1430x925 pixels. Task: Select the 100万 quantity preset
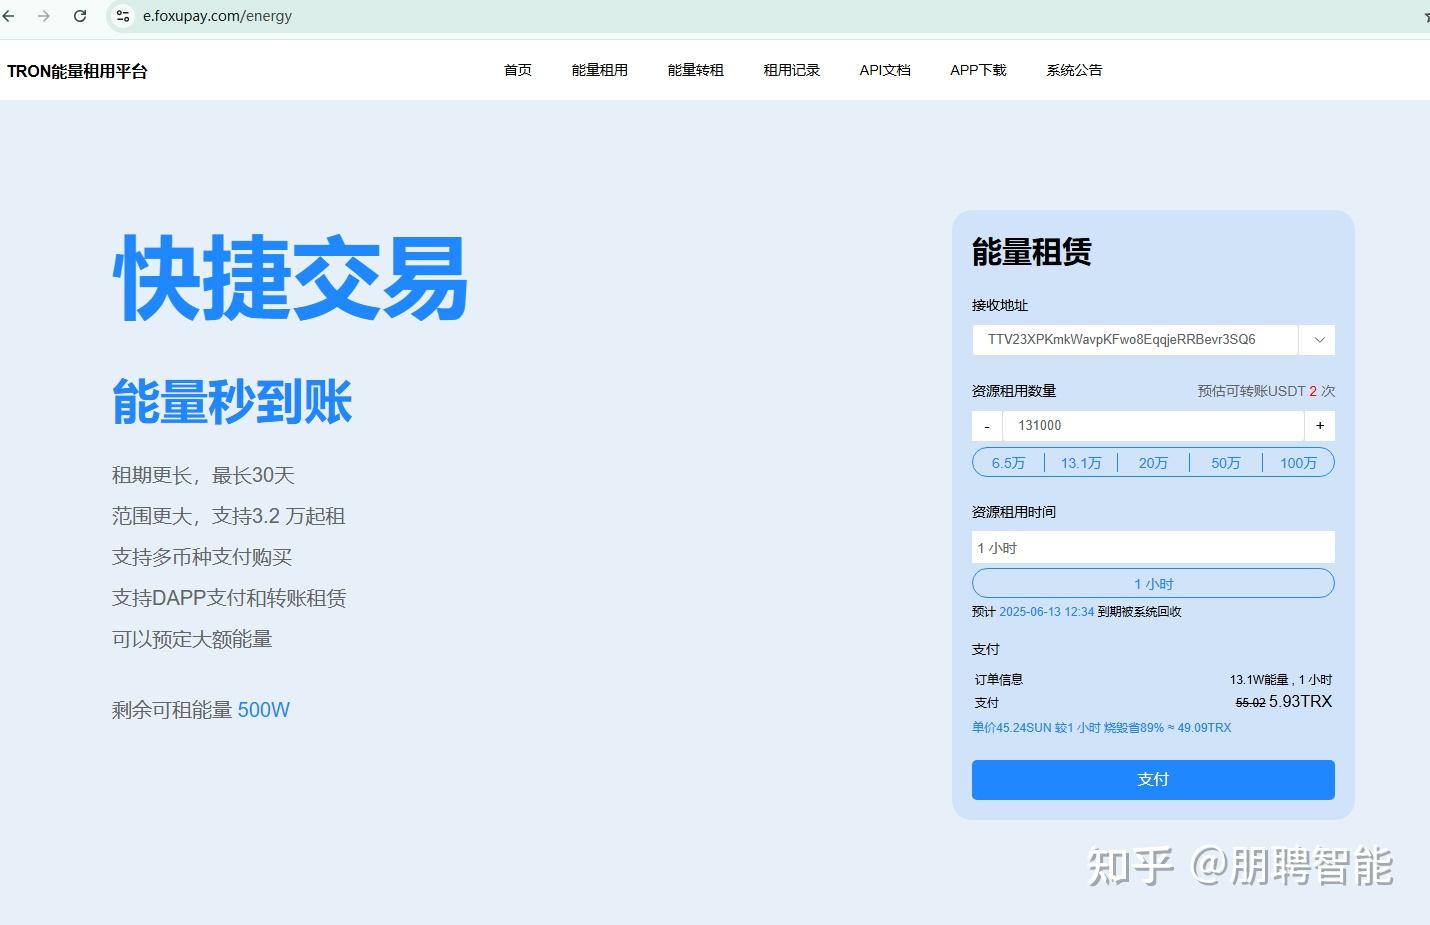tap(1298, 462)
